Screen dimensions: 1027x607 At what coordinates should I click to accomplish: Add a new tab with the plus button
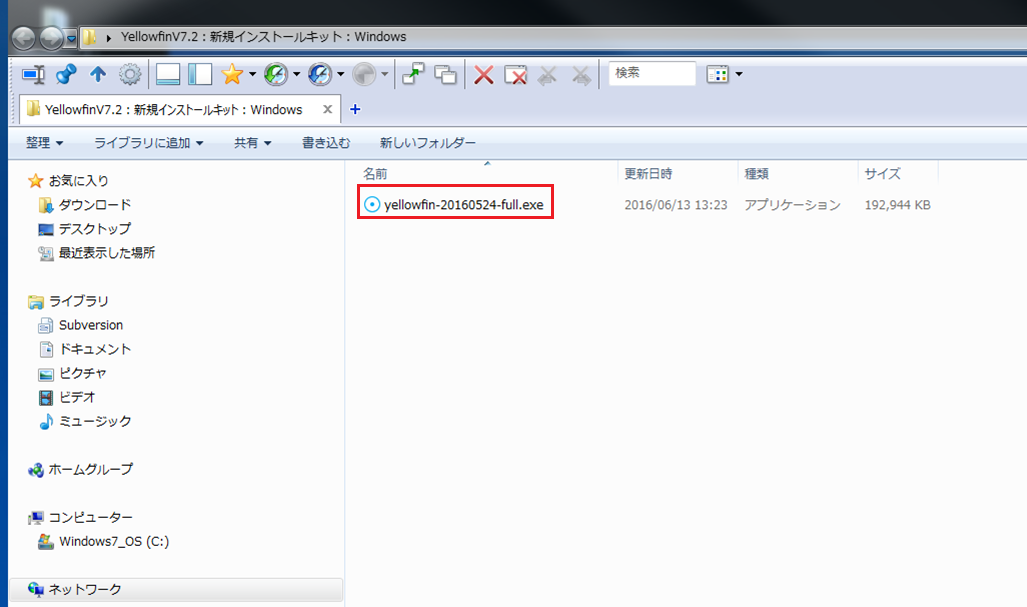pyautogui.click(x=355, y=109)
